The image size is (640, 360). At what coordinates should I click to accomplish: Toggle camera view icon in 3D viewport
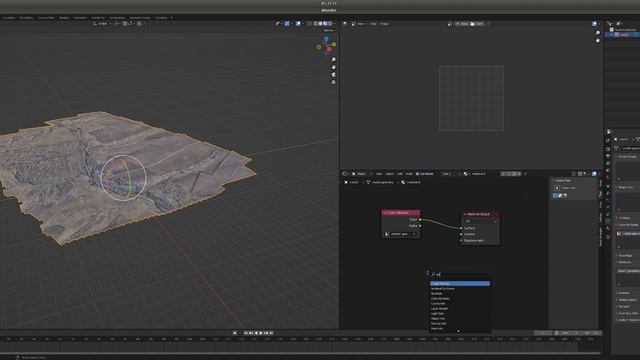(x=333, y=75)
